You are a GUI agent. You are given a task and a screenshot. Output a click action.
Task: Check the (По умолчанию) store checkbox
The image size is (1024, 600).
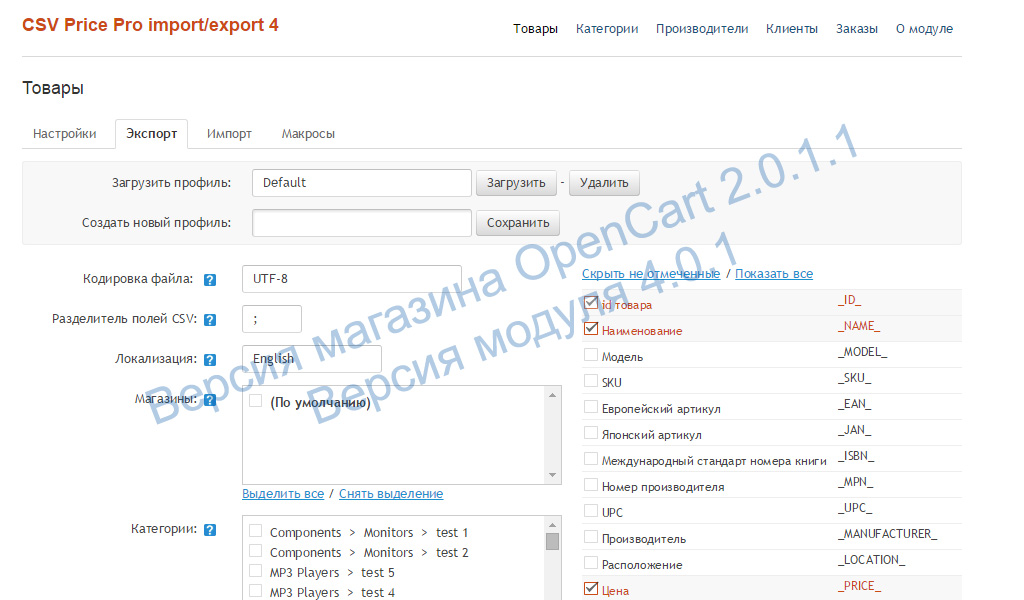256,401
